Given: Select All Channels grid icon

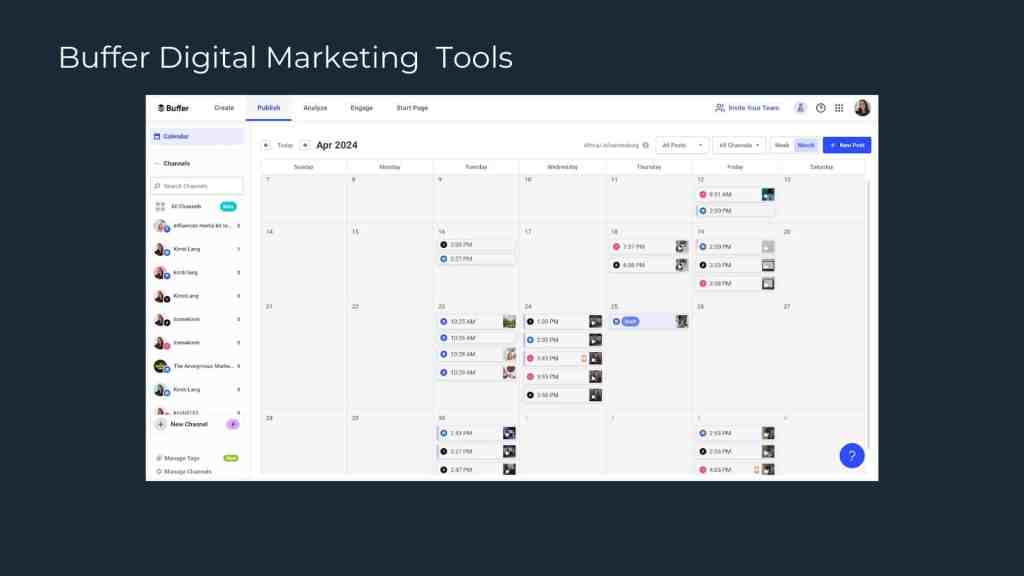Looking at the screenshot, I should [x=160, y=206].
